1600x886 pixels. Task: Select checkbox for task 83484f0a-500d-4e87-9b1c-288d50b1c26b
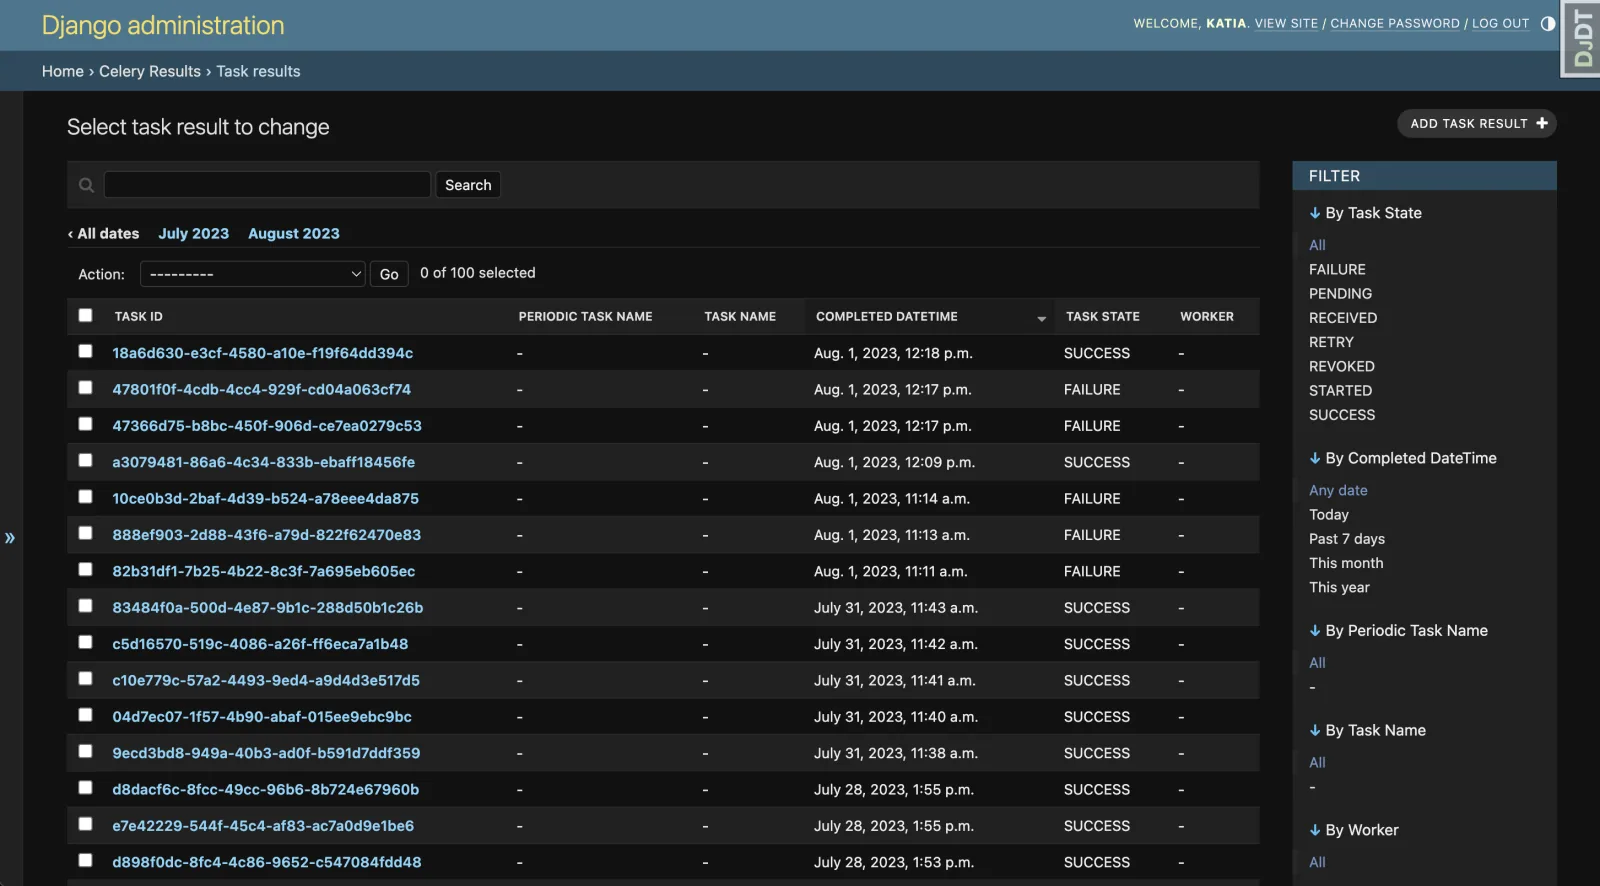[x=85, y=606]
